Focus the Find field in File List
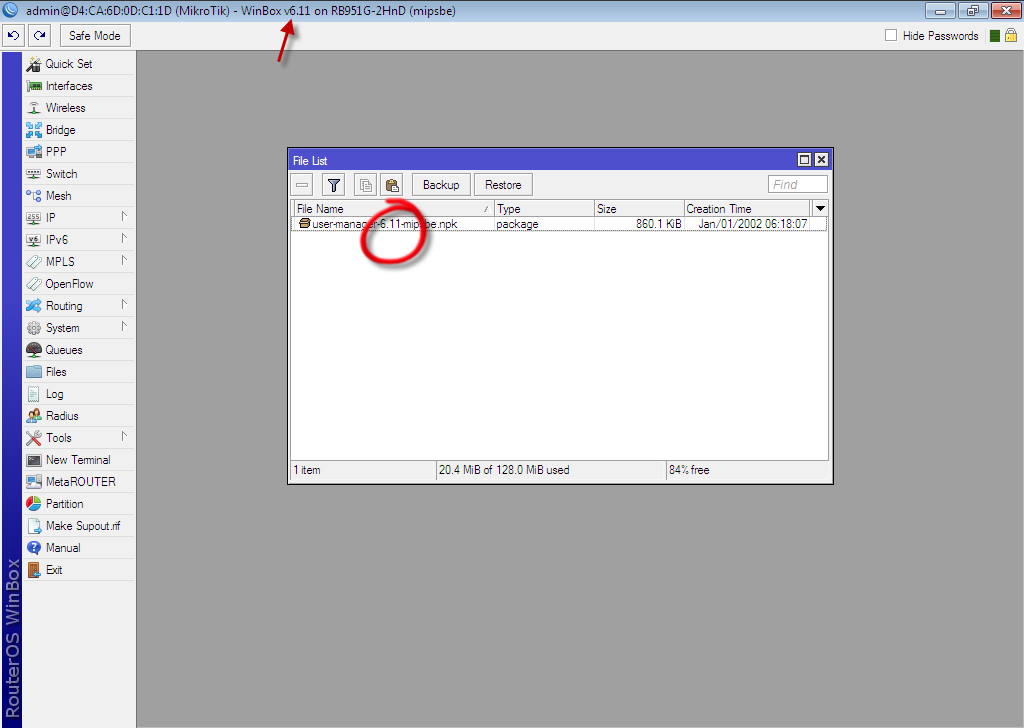The height and width of the screenshot is (728, 1024). point(797,185)
